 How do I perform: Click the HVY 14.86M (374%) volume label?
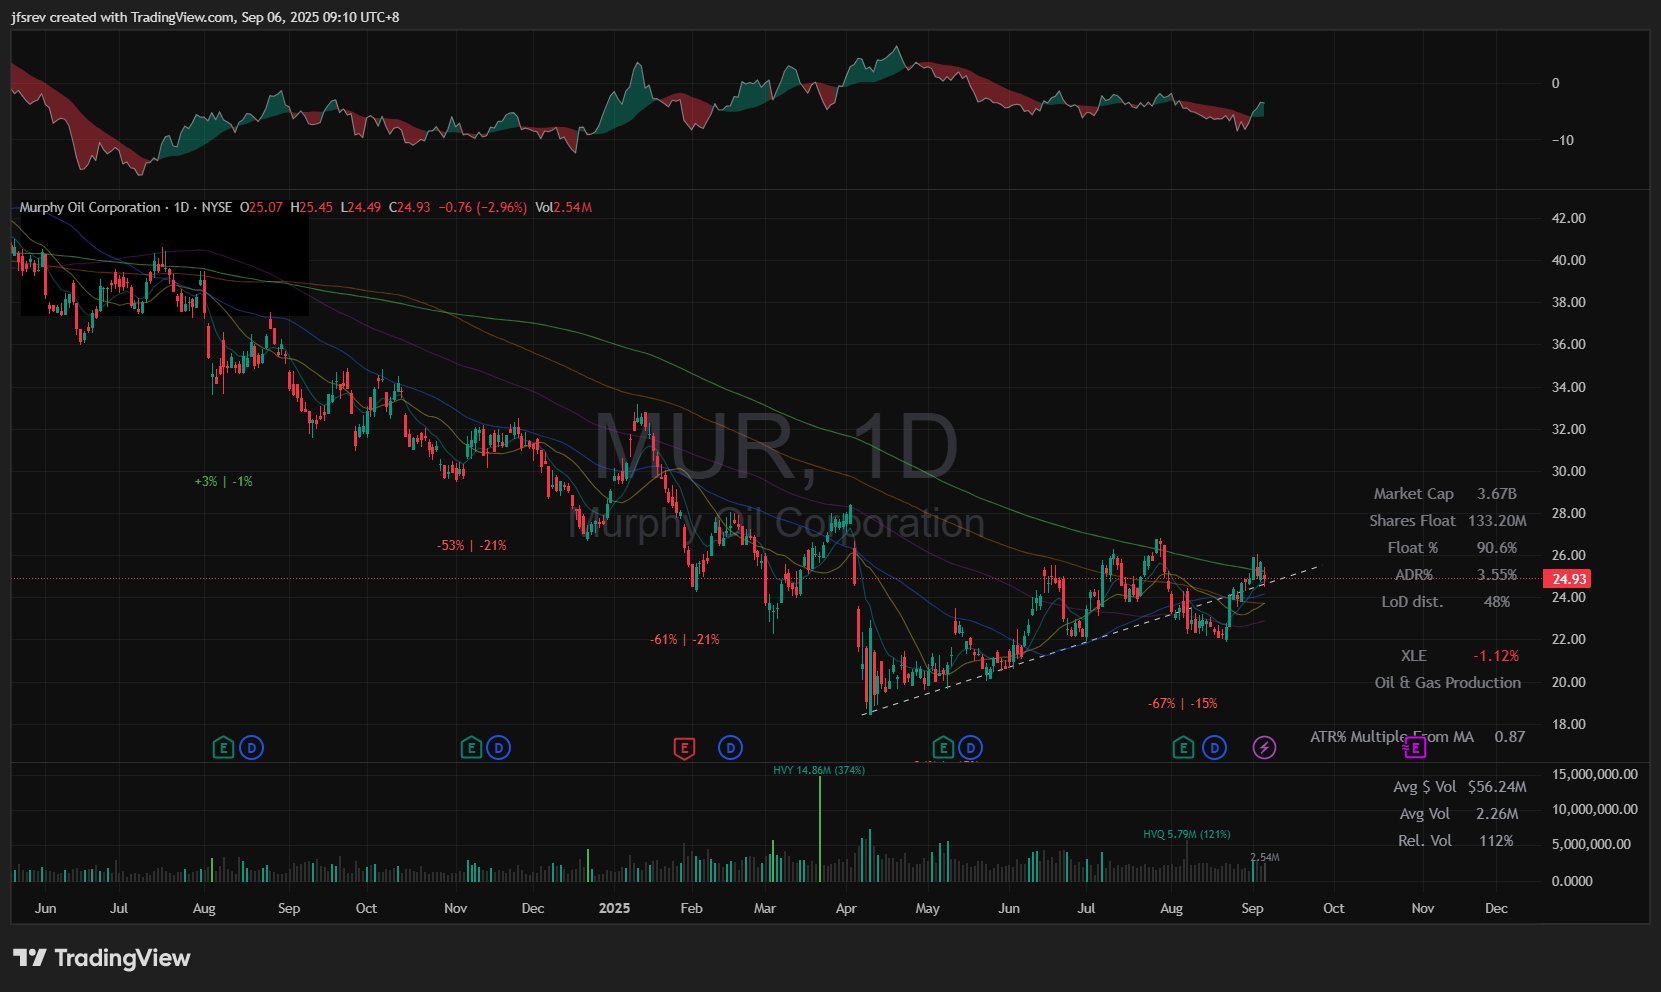(x=819, y=770)
